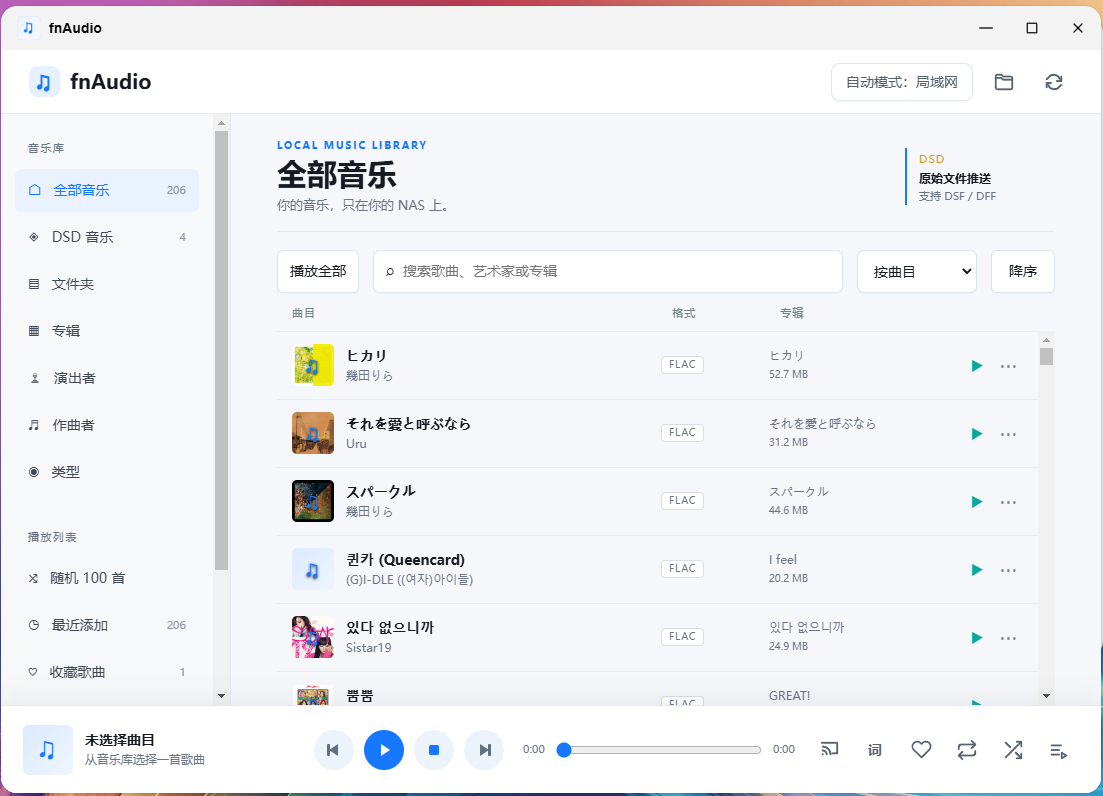Screen dimensions: 1103x796
Task: Show lyrics with the 词 icon
Action: (874, 750)
